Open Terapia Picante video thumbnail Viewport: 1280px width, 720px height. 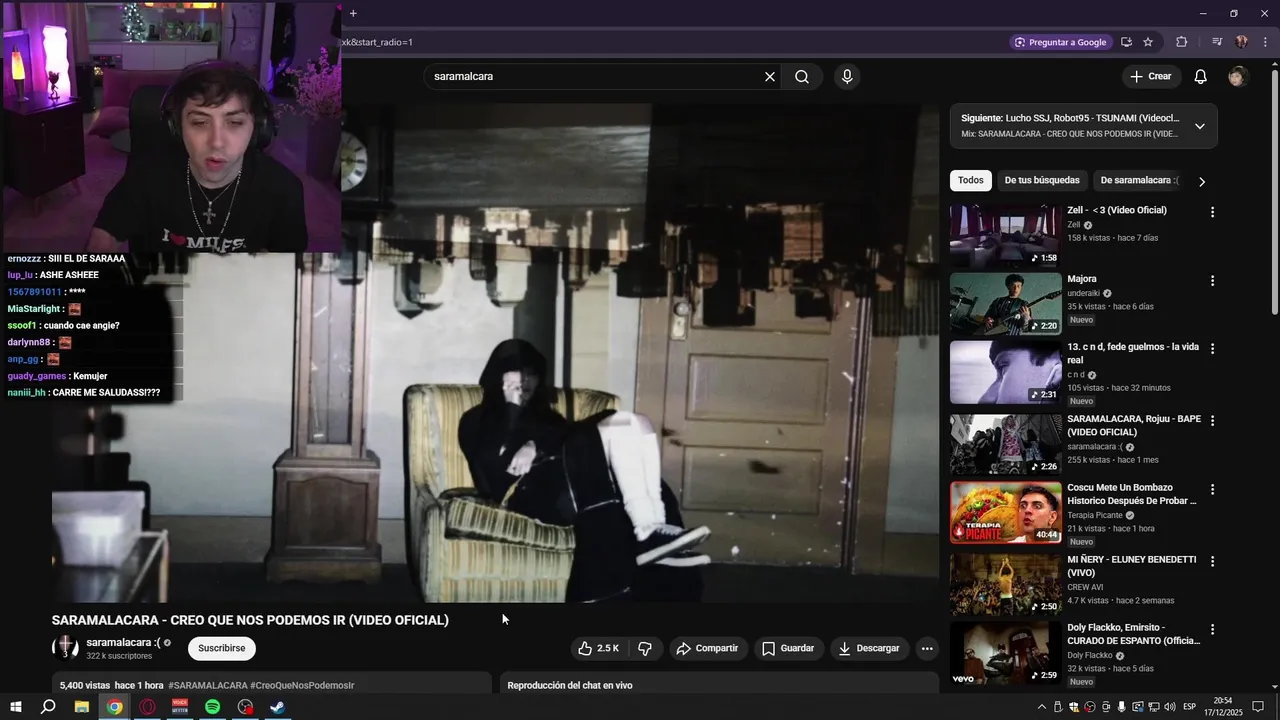1005,513
